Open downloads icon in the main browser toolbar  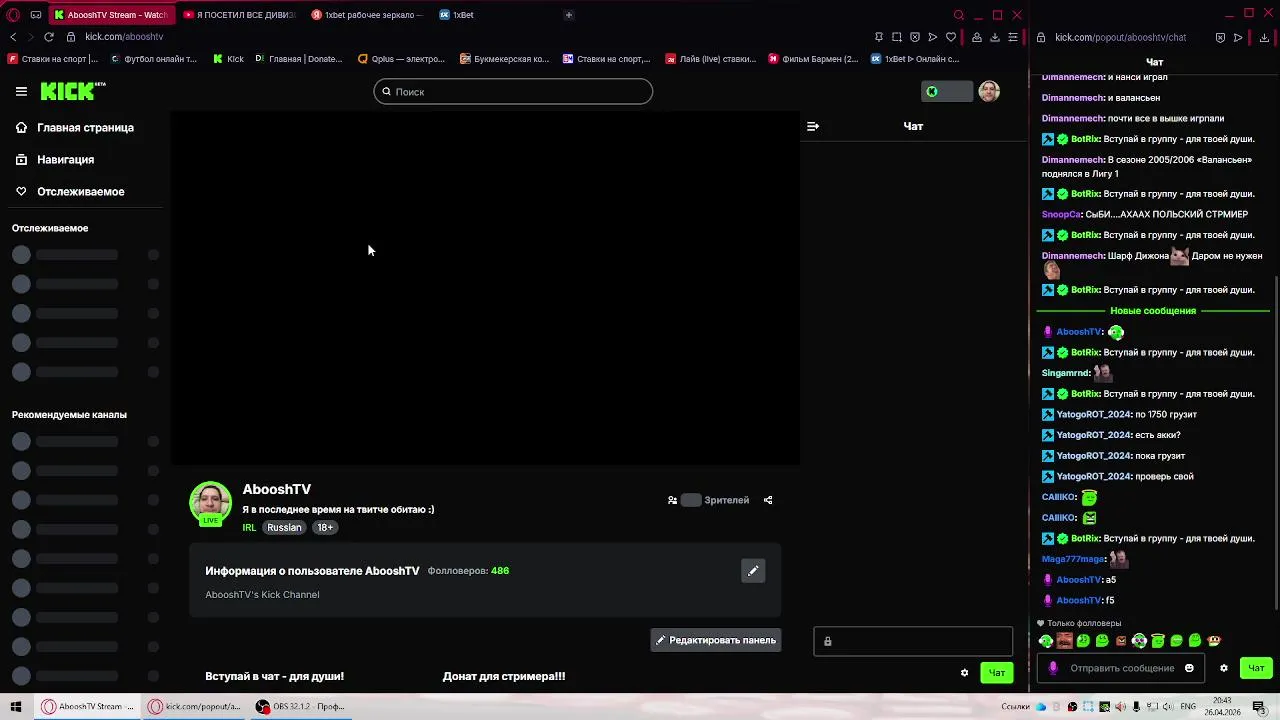(995, 37)
